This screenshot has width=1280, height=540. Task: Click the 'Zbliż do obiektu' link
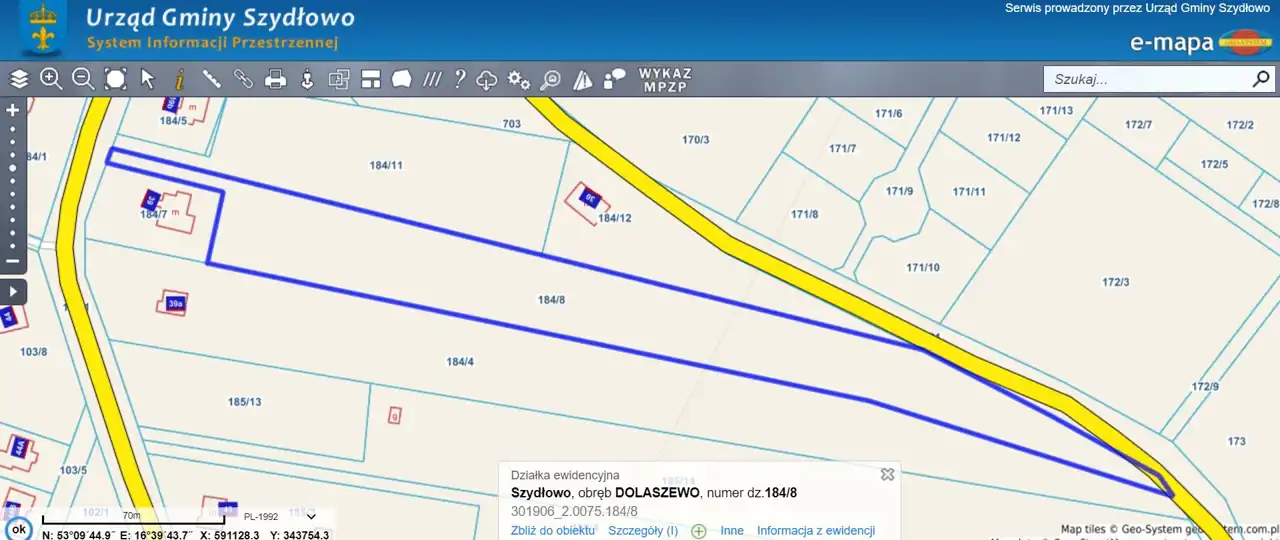point(553,531)
